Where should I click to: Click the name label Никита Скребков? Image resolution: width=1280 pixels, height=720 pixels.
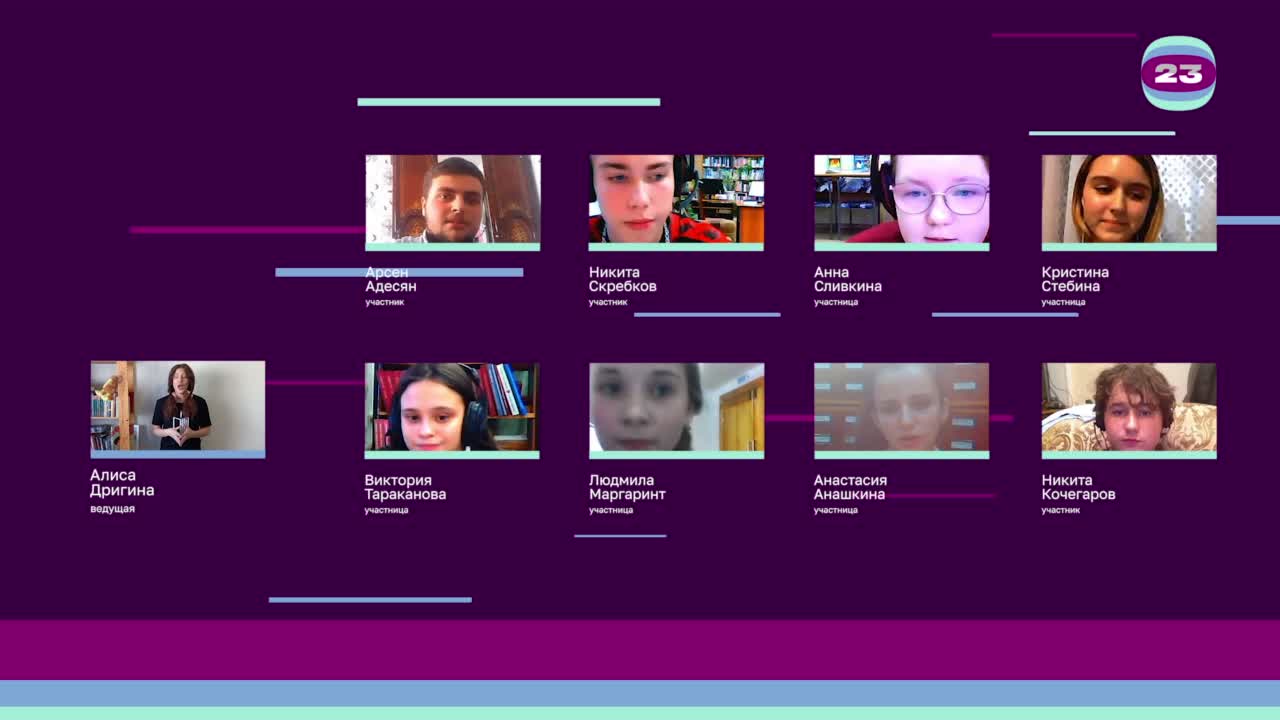coord(622,279)
